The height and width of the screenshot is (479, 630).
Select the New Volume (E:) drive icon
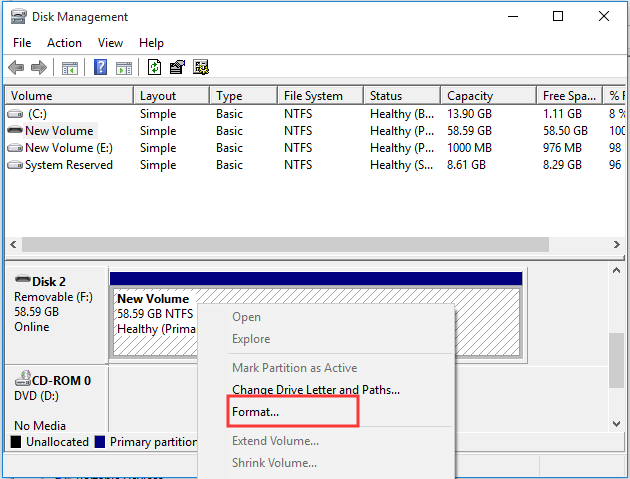(15, 148)
